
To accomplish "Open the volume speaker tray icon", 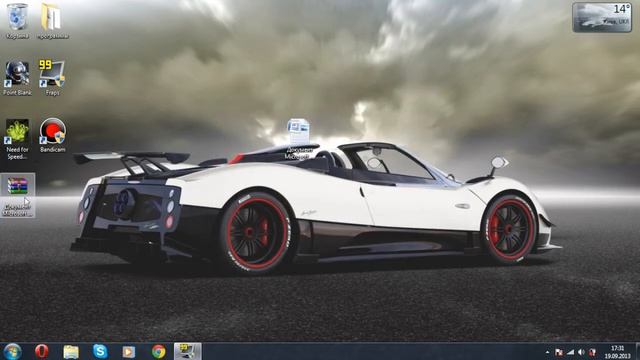I will 581,352.
